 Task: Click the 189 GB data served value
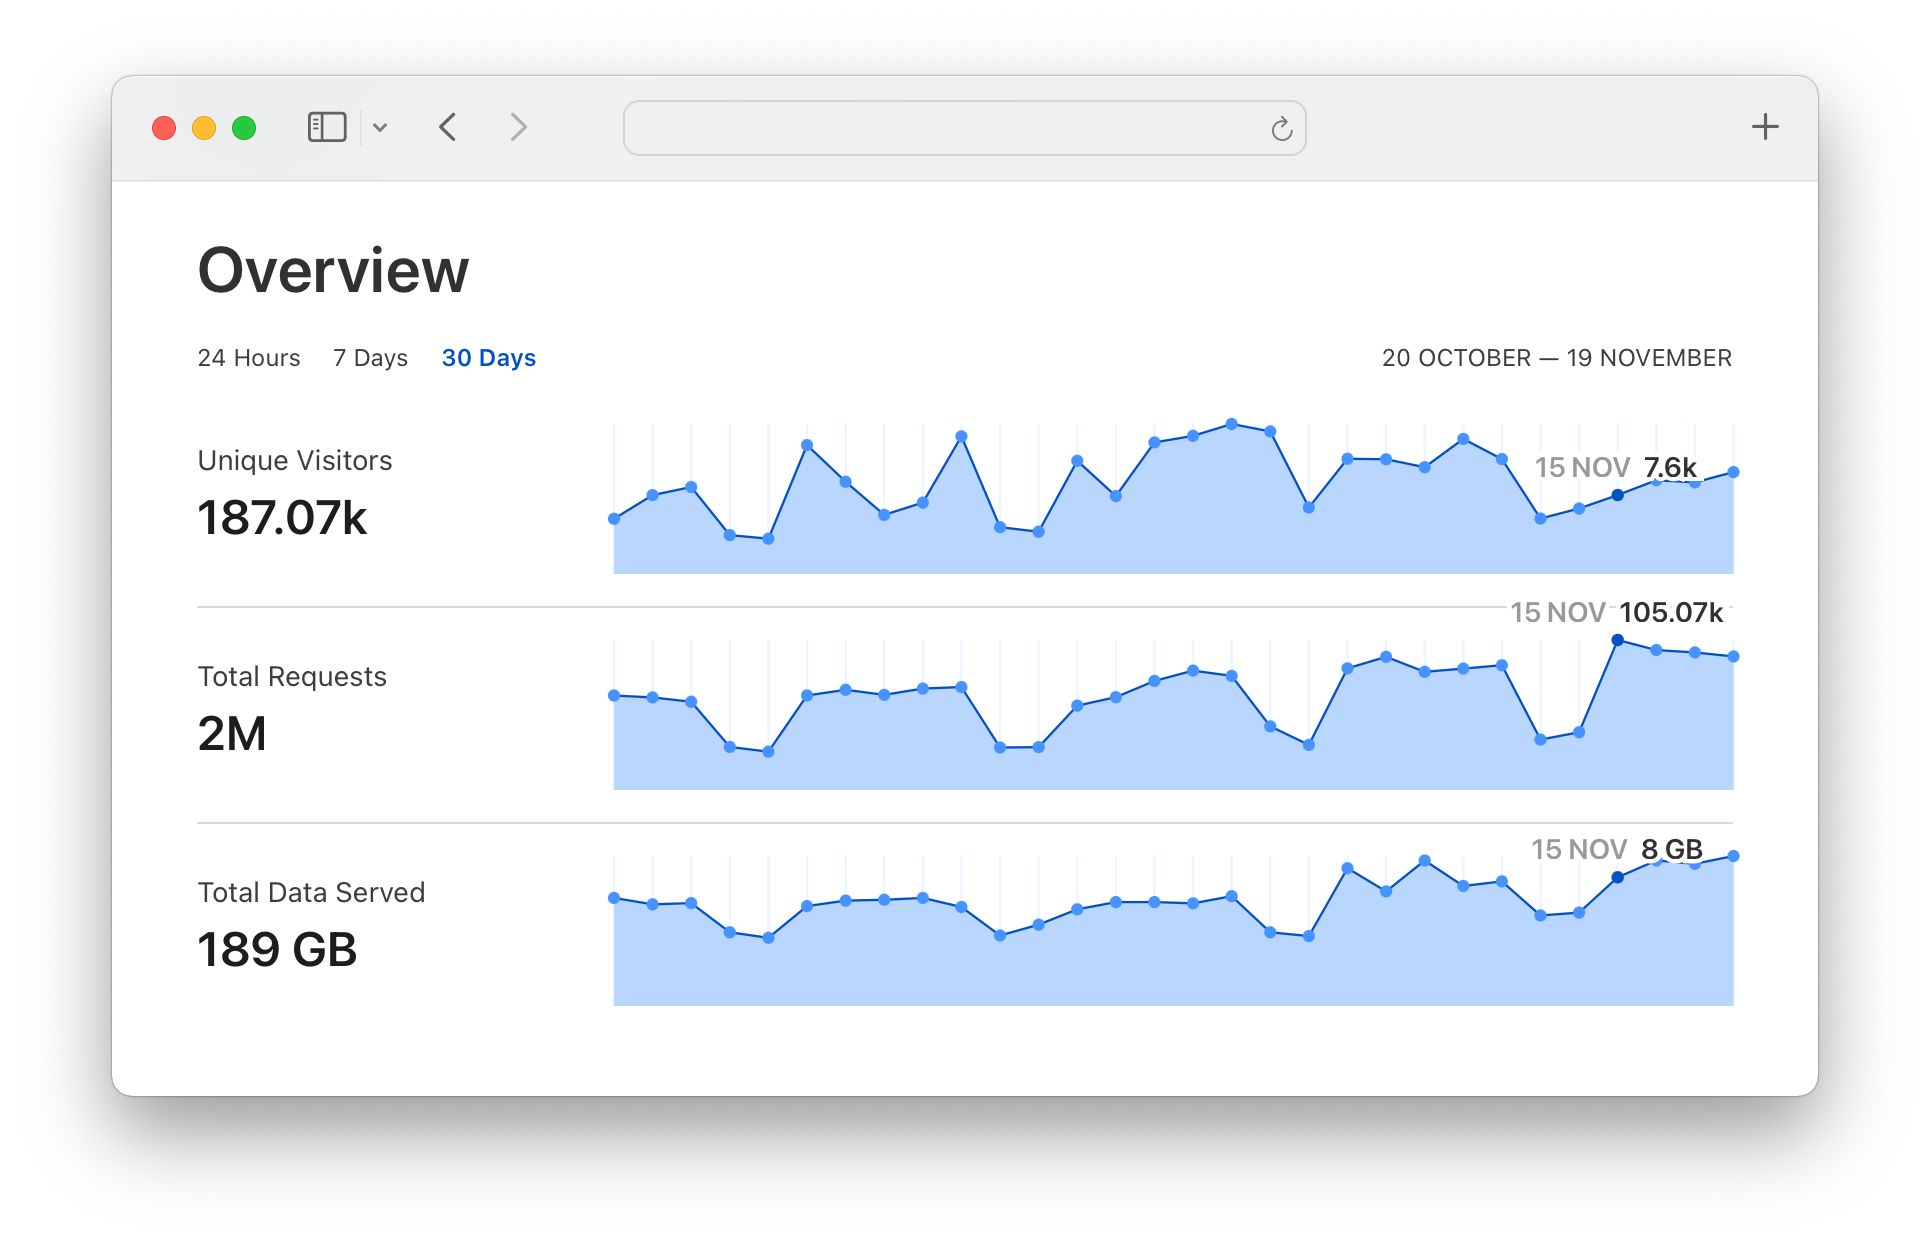pos(277,950)
